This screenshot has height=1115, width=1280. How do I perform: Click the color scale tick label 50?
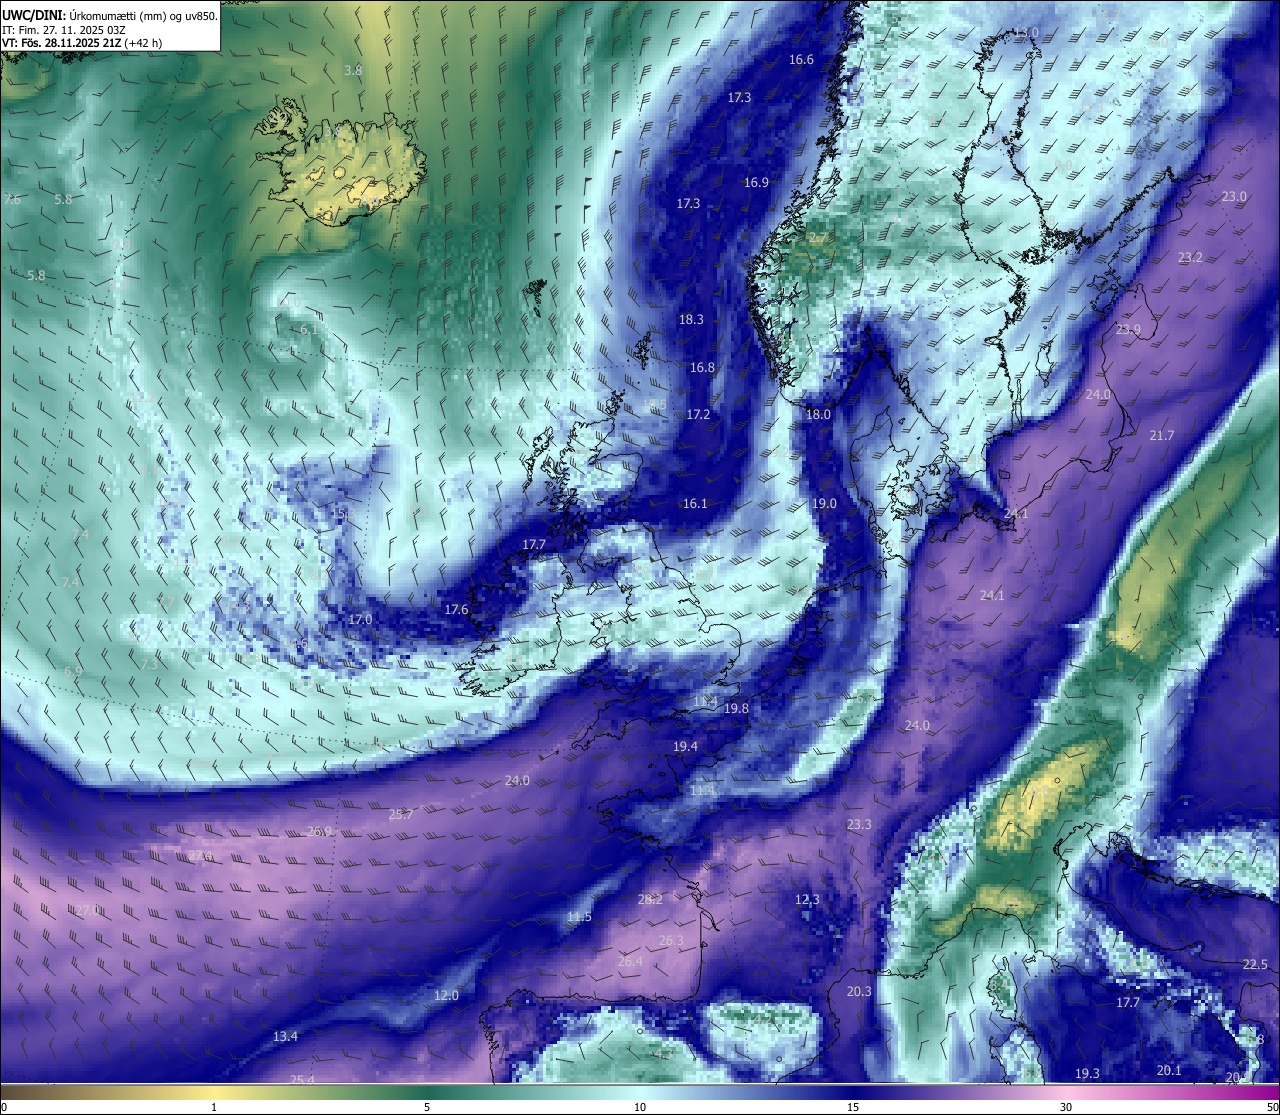click(x=1272, y=1107)
